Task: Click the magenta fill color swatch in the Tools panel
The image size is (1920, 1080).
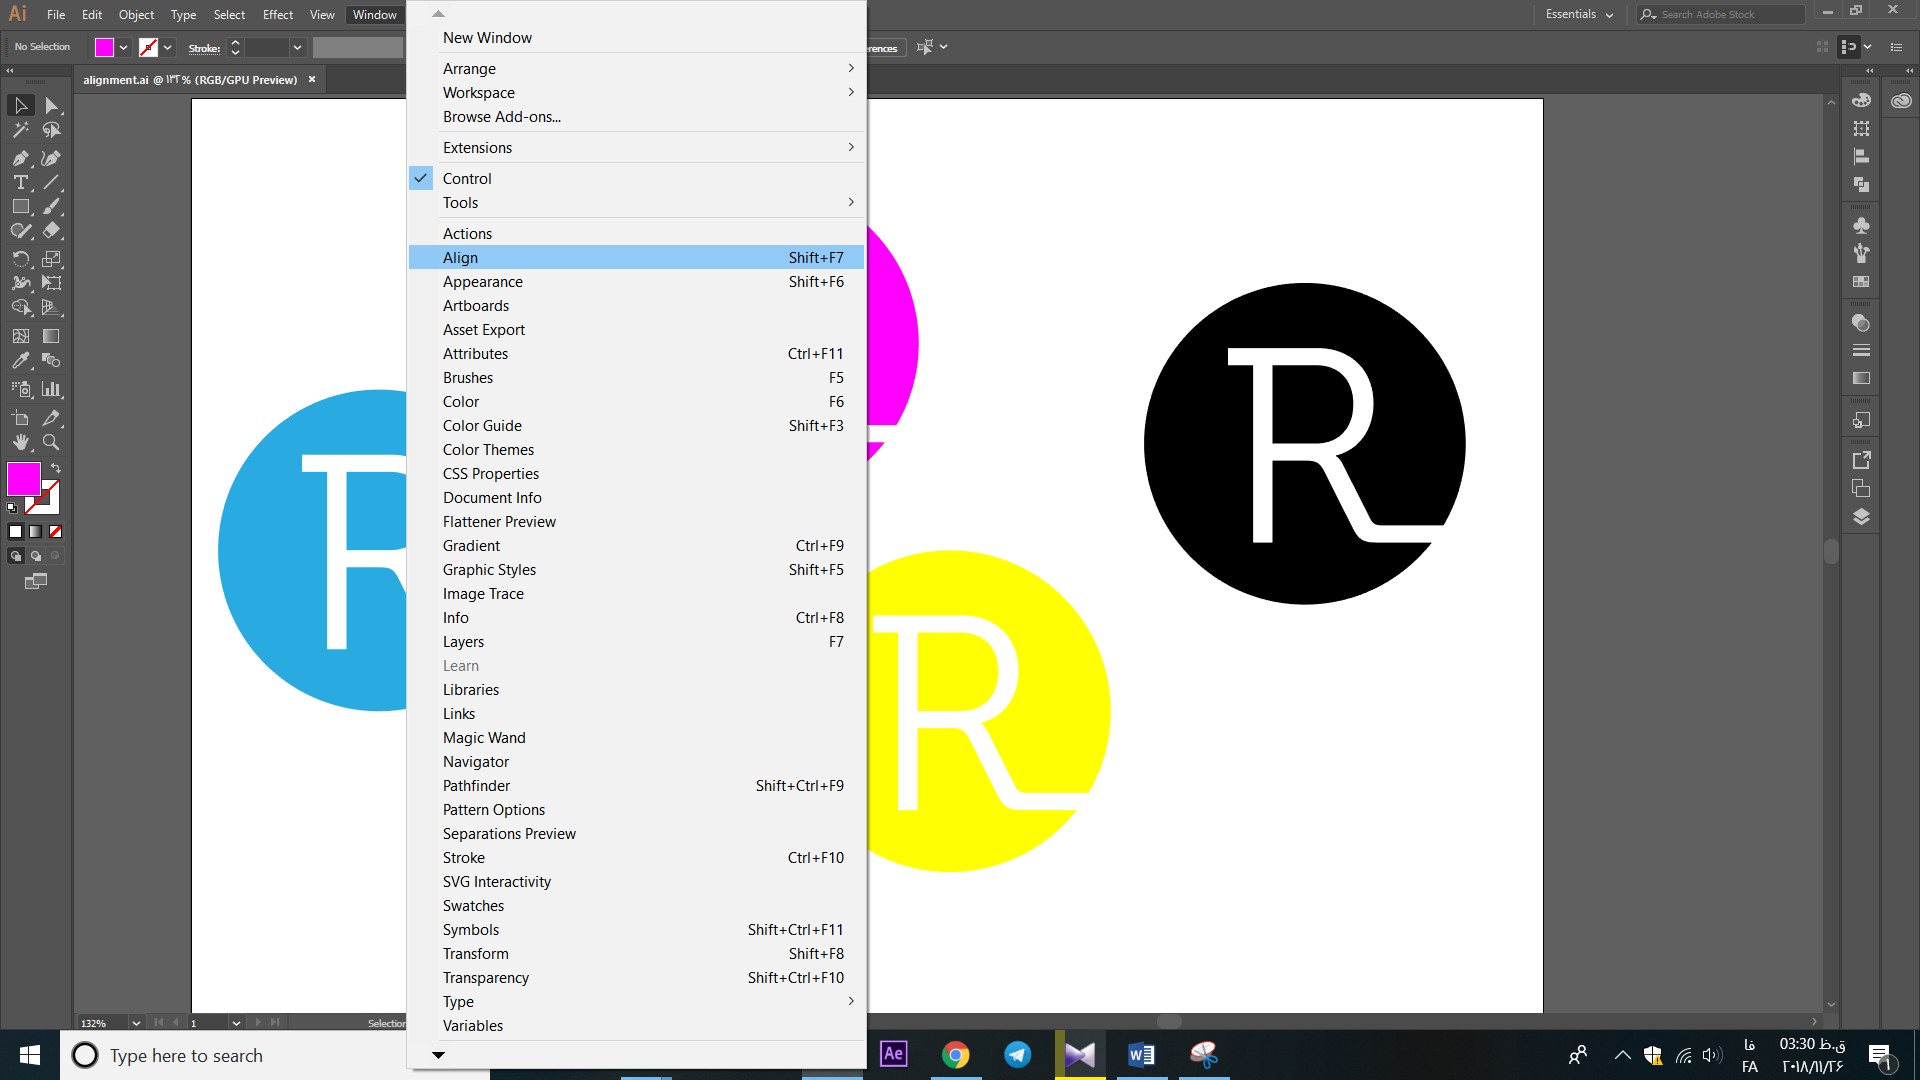Action: point(24,479)
